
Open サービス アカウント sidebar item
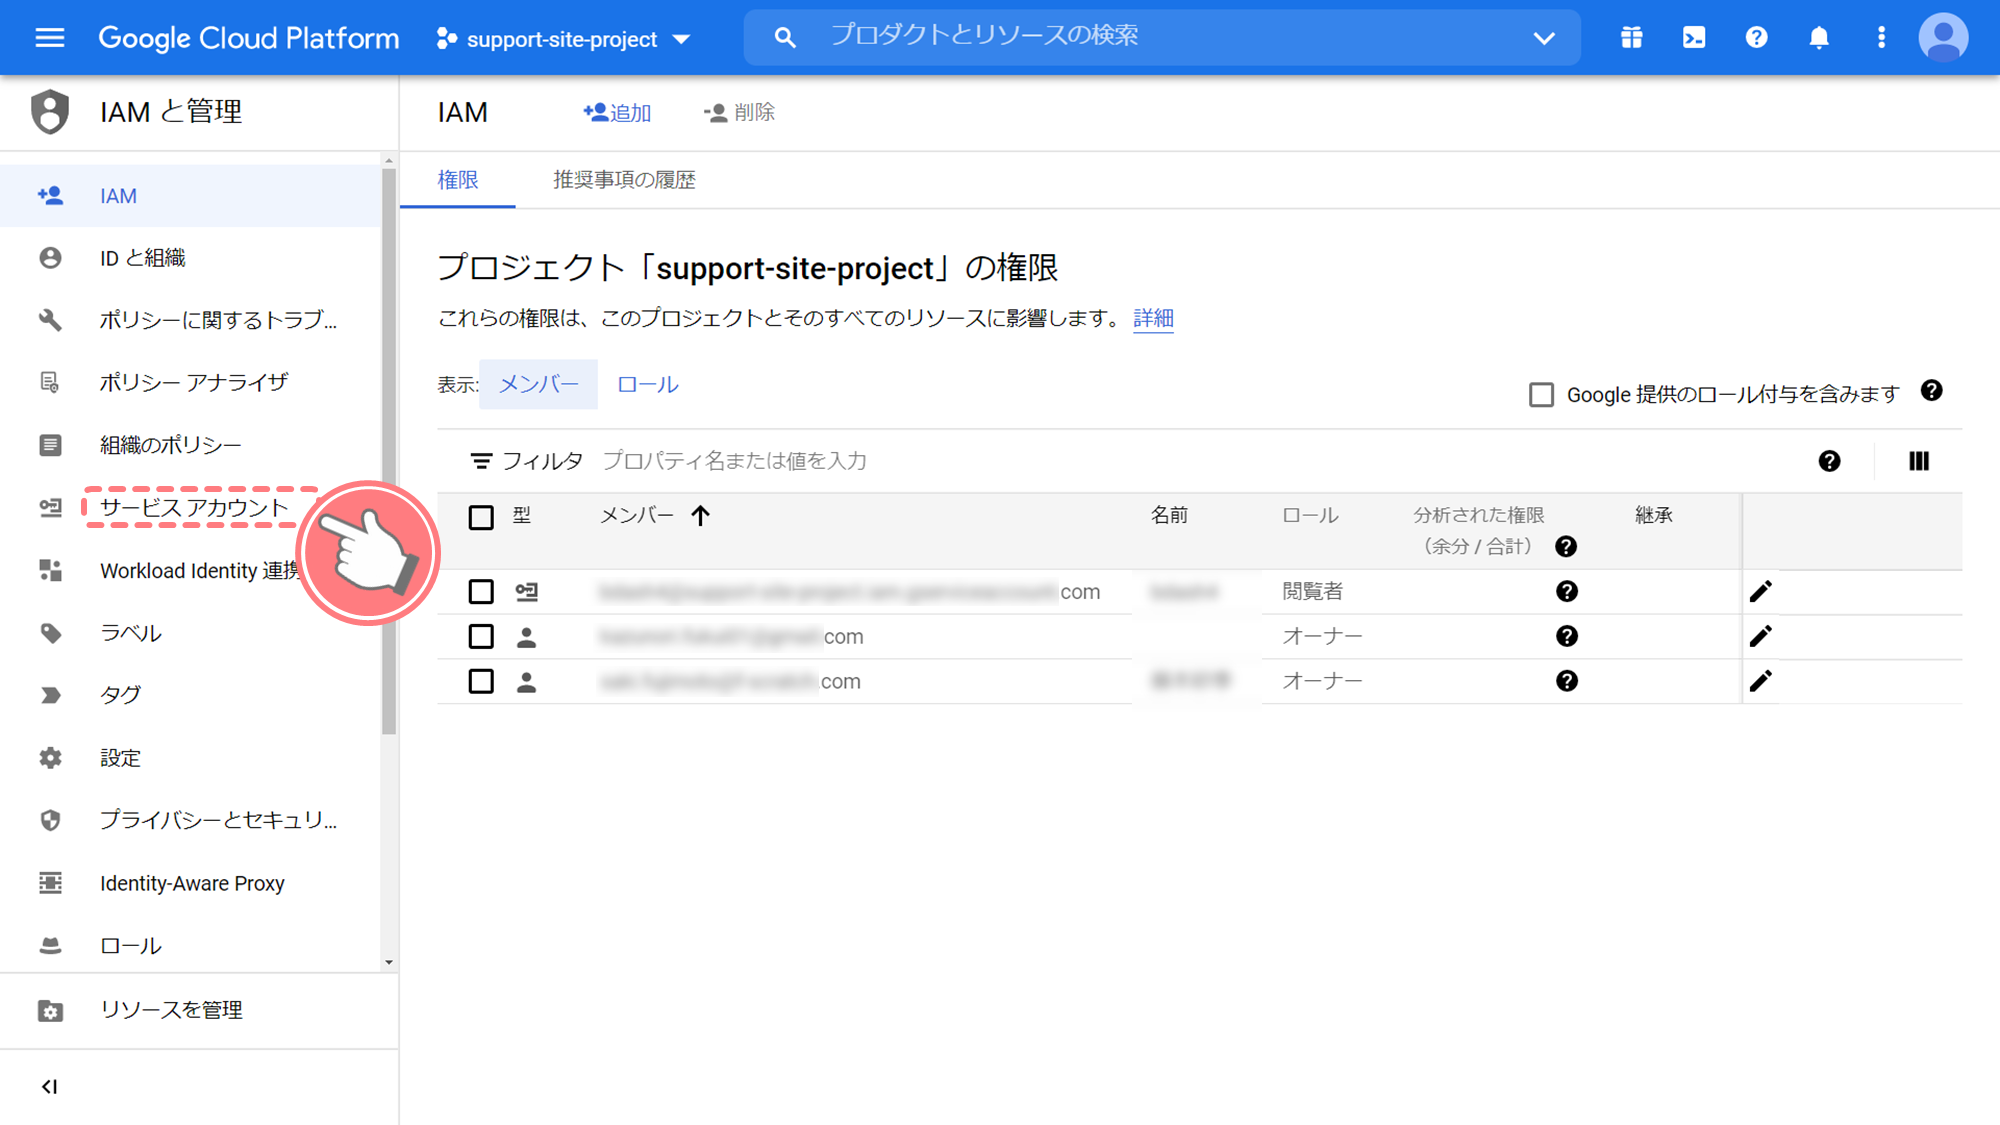click(190, 508)
